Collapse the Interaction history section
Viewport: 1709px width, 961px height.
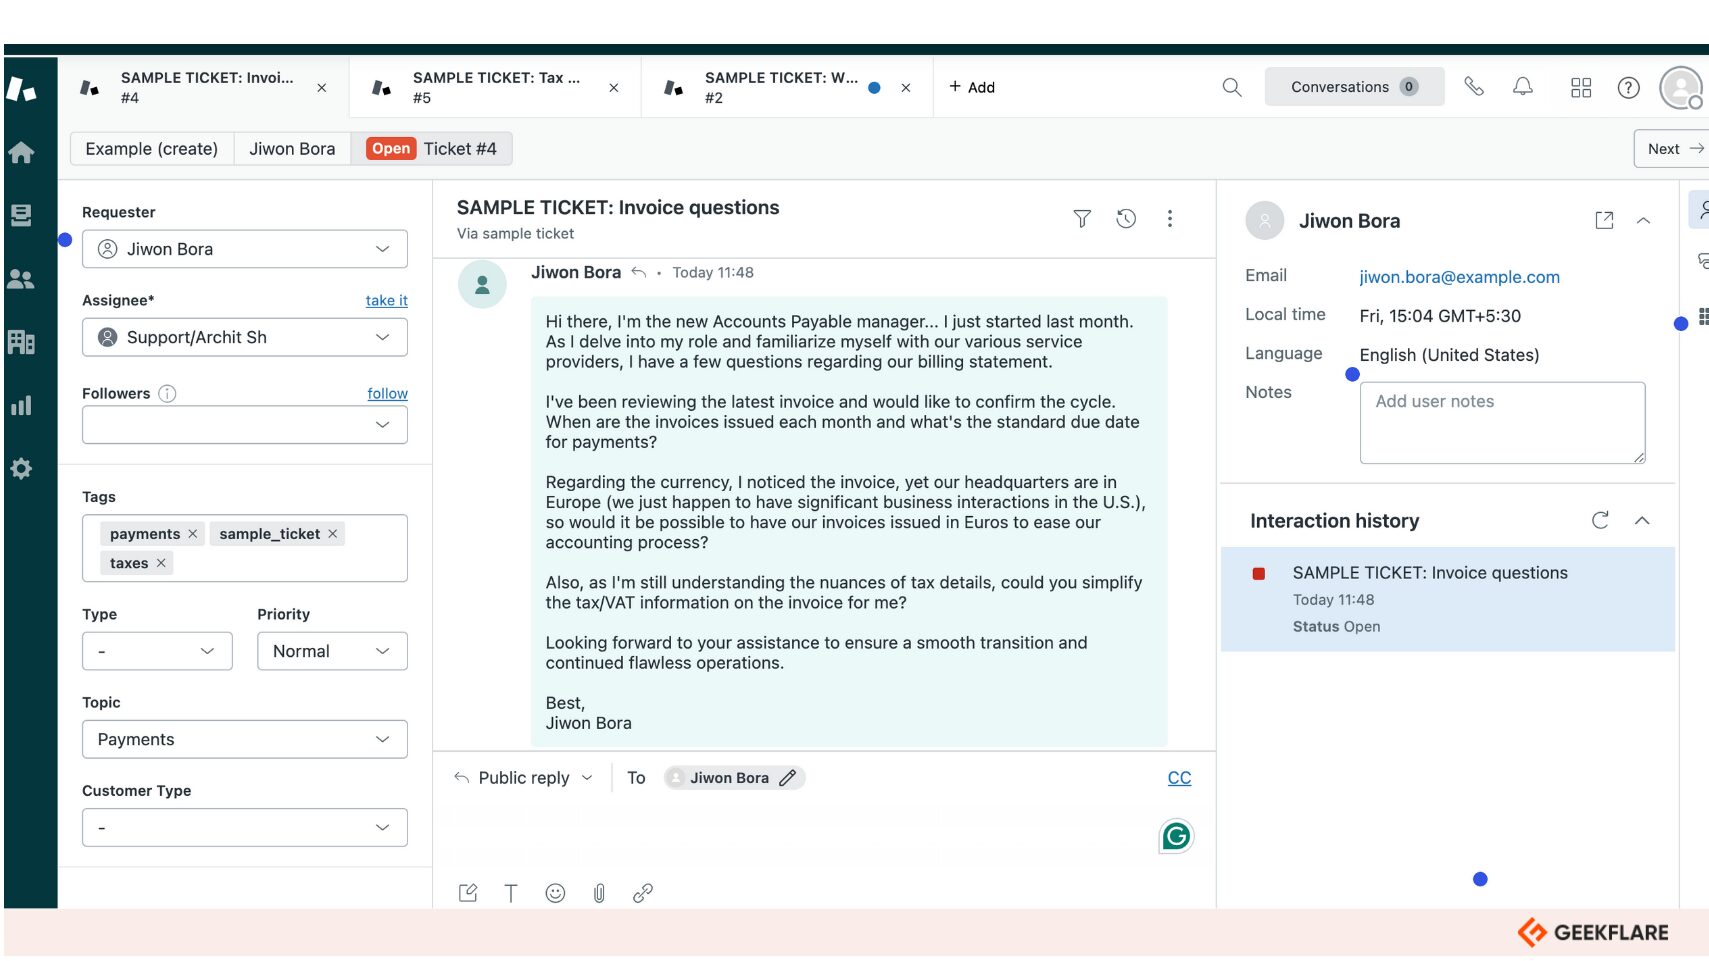(1642, 521)
